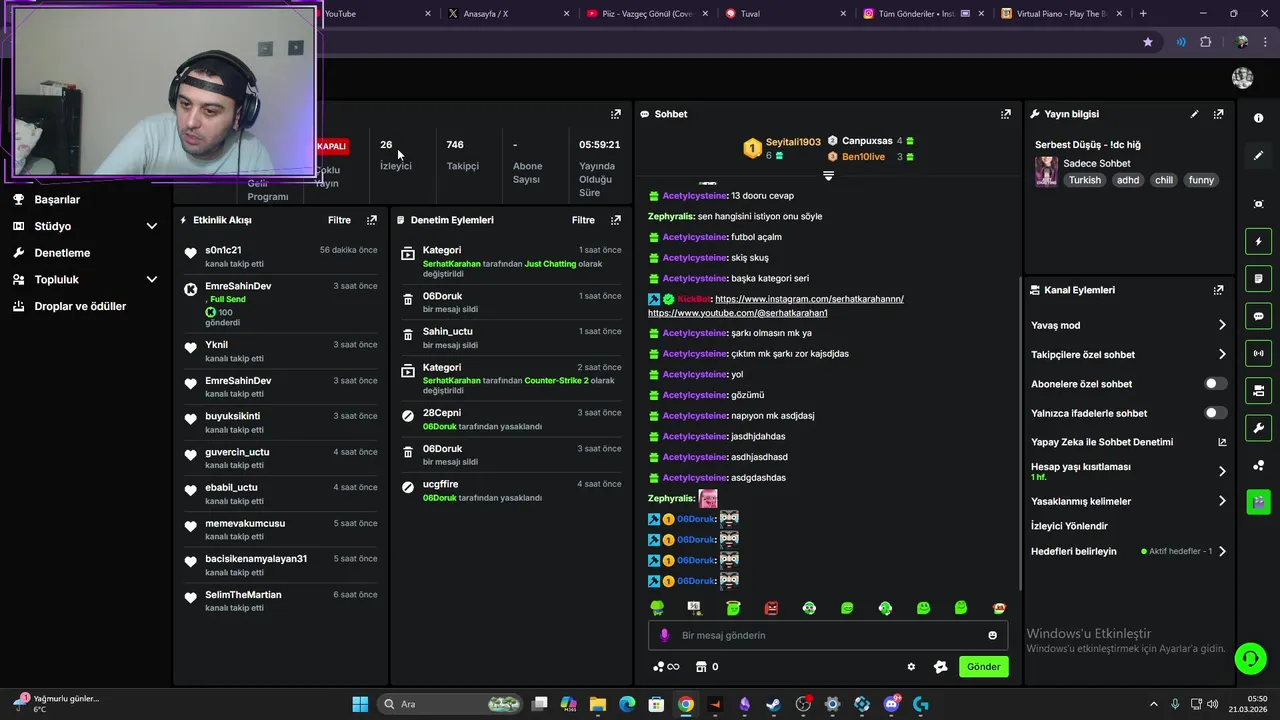The height and width of the screenshot is (720, 1280).
Task: Click the taskbar Ara search box
Action: click(x=451, y=704)
